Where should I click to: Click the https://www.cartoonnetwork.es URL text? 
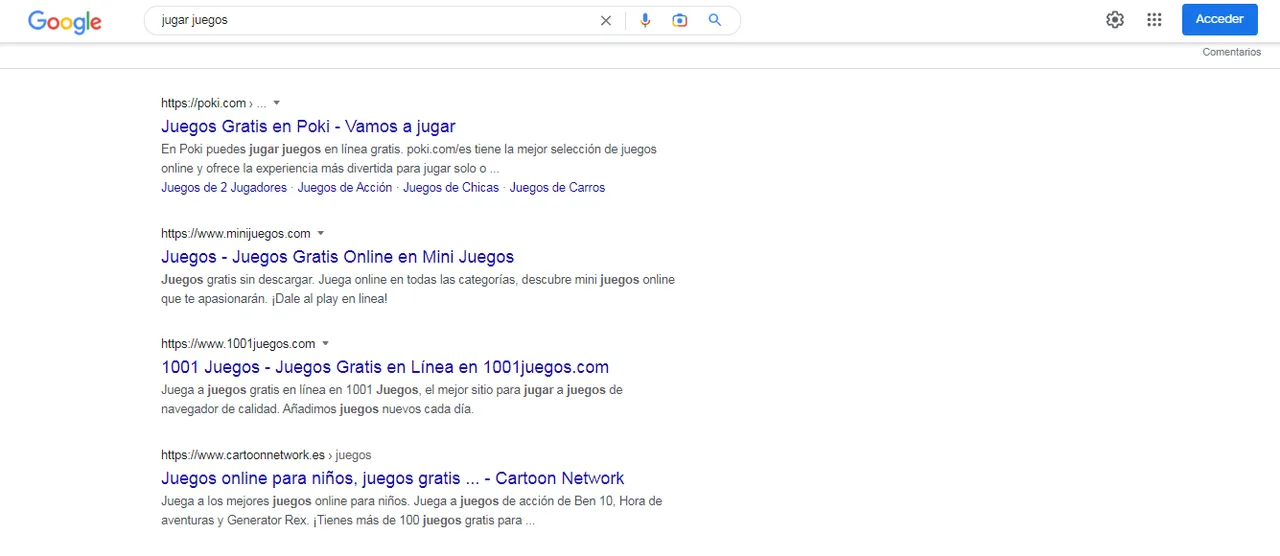(x=243, y=455)
